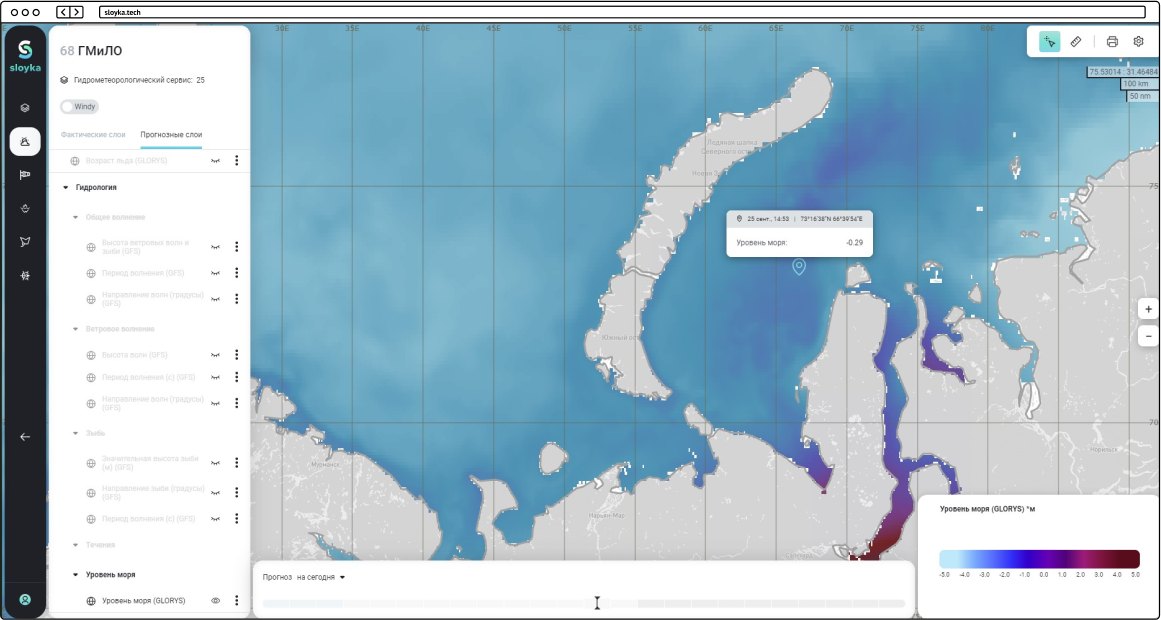Viewport: 1161px width, 620px height.
Task: Show the Высота ветровых волн и зыби layer
Action: coord(215,247)
